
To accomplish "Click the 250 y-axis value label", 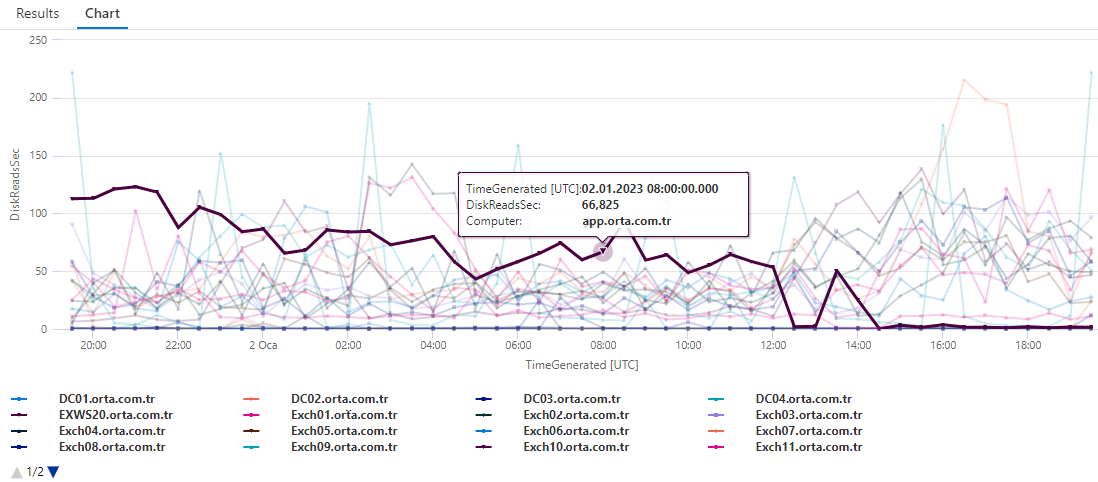I will [x=37, y=40].
